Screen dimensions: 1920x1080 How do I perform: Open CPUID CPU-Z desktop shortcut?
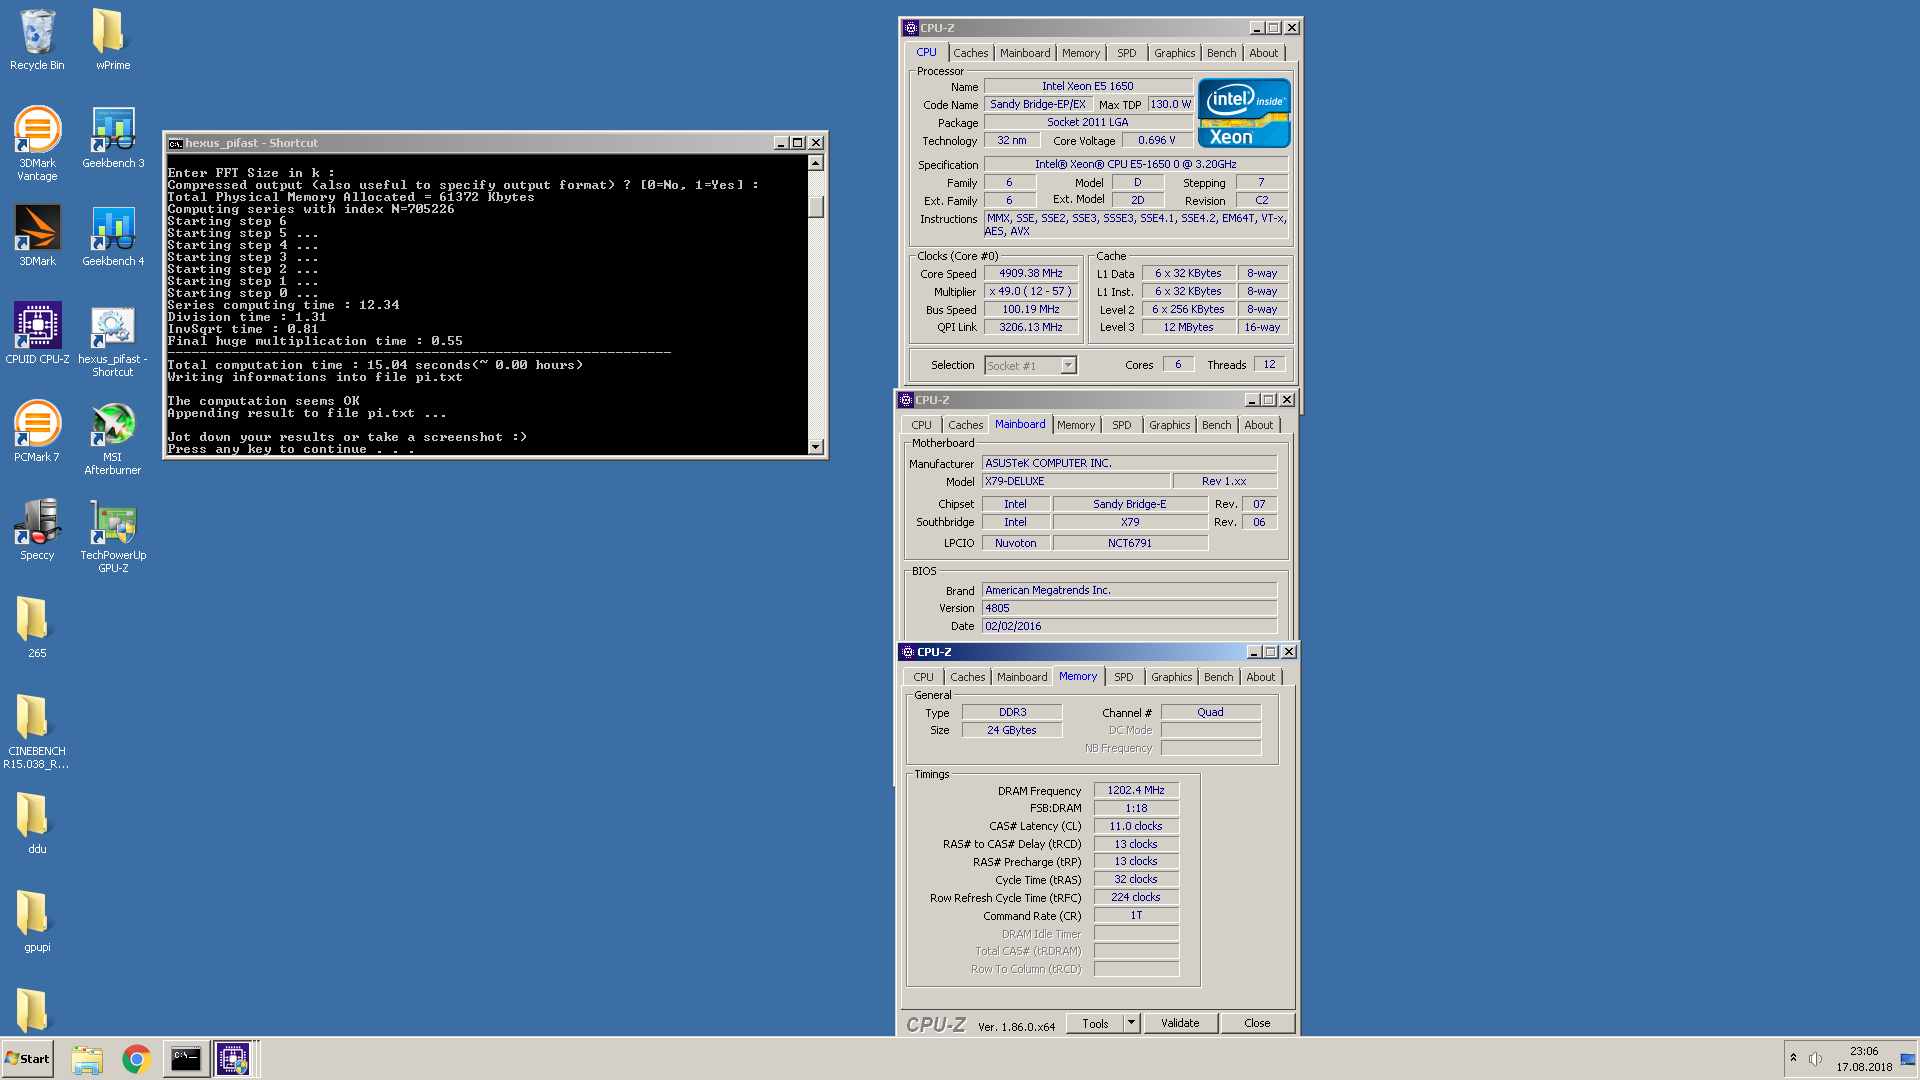click(37, 334)
